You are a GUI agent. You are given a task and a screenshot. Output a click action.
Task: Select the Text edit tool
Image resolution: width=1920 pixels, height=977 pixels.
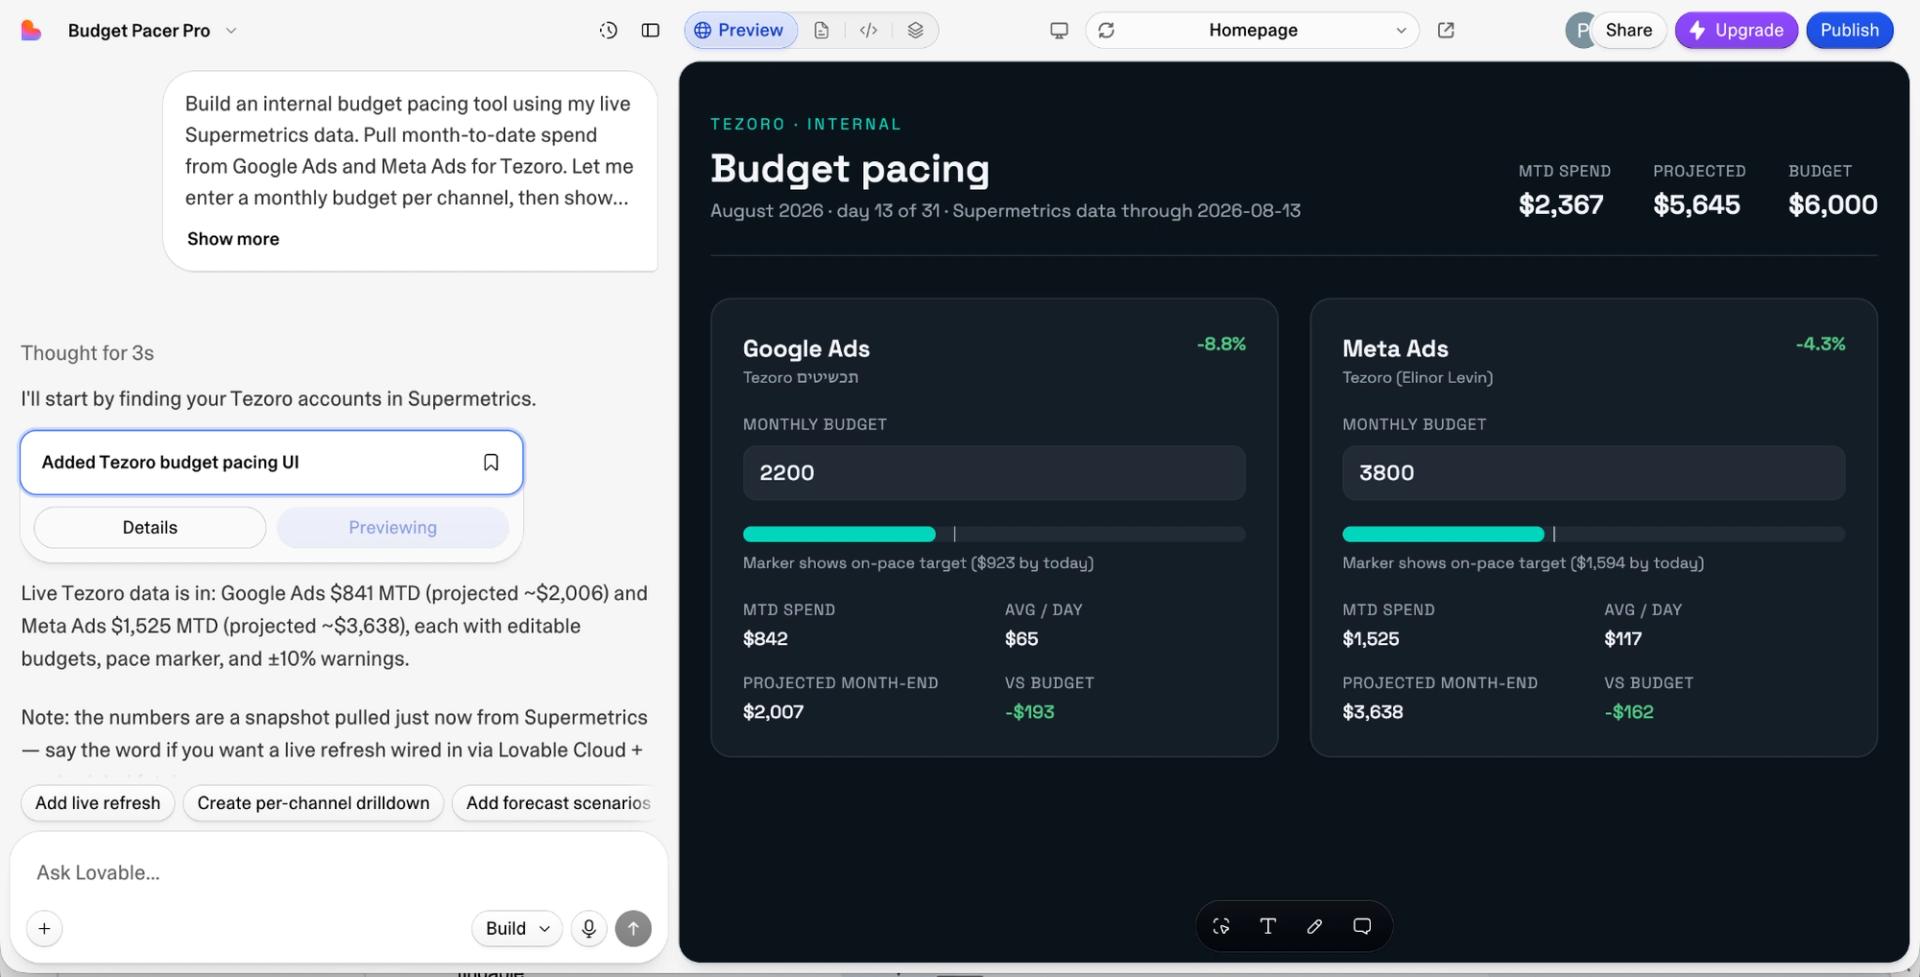[x=1268, y=926]
